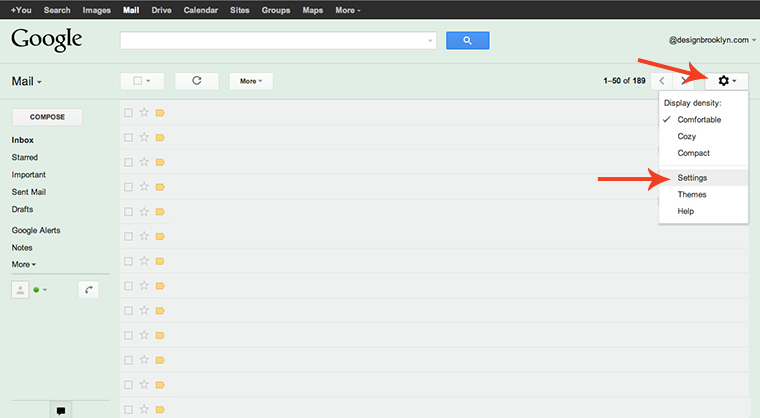Open the Google Alerts label

[x=36, y=230]
